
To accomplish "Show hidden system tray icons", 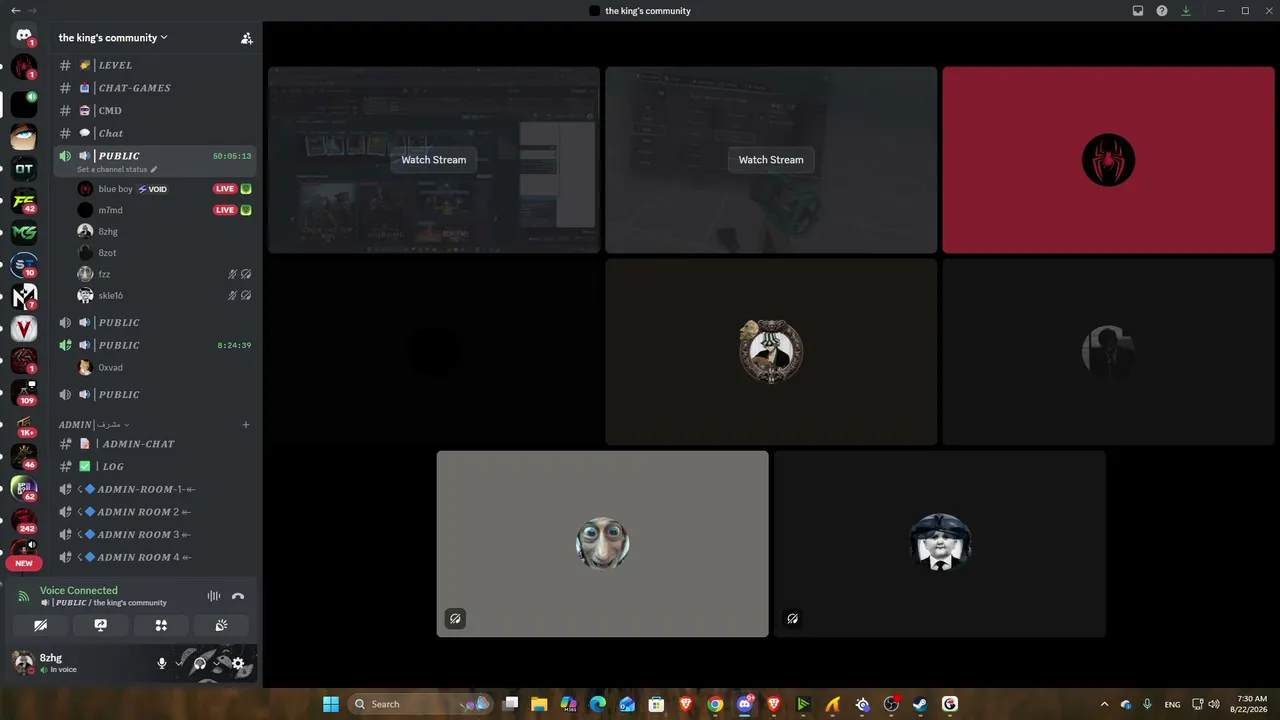I will [x=1104, y=704].
